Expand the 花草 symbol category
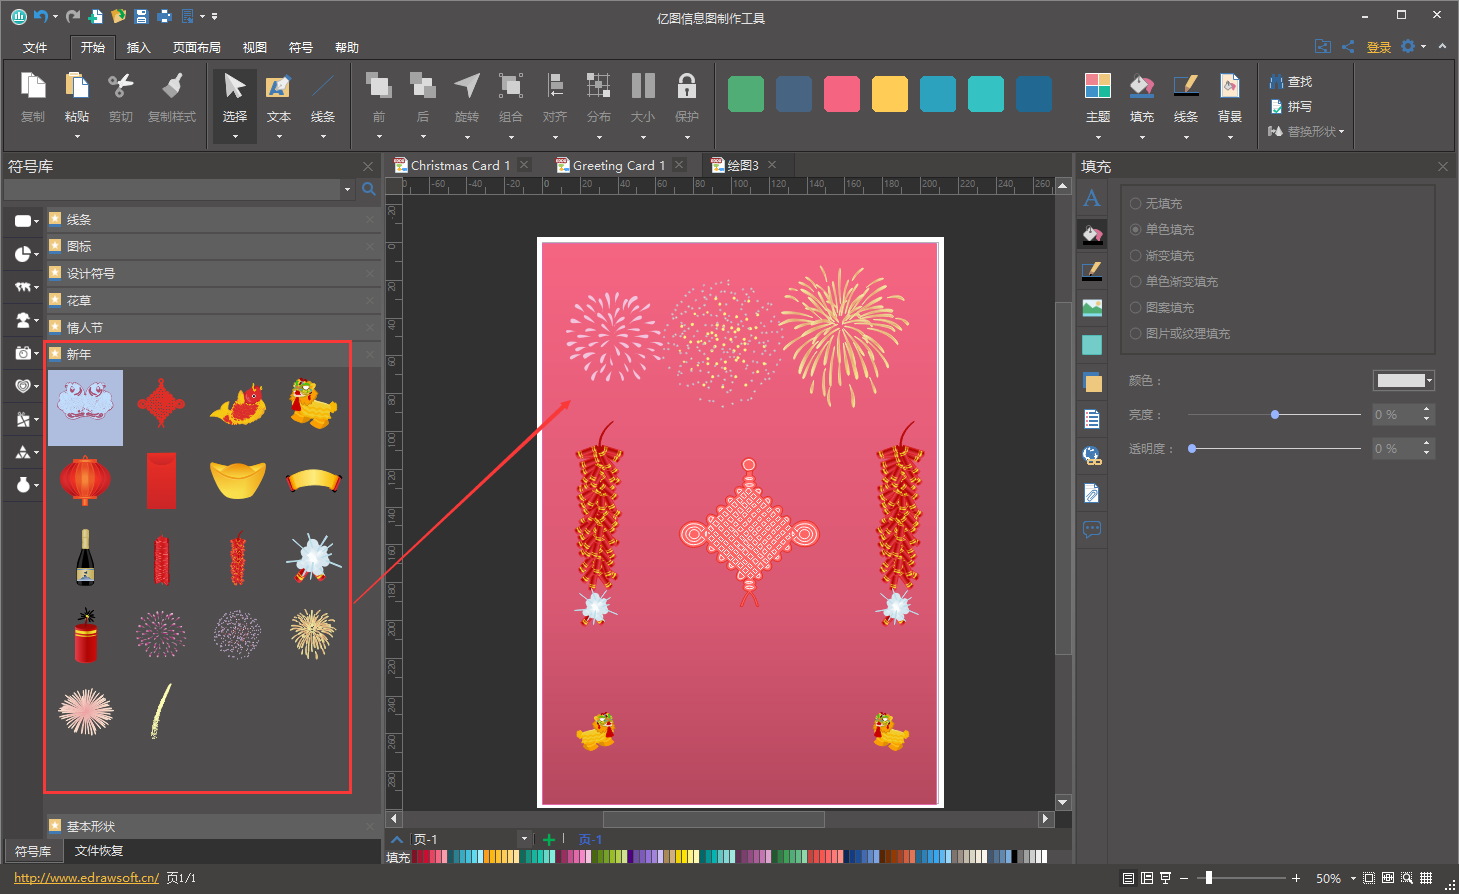The width and height of the screenshot is (1459, 894). 79,300
